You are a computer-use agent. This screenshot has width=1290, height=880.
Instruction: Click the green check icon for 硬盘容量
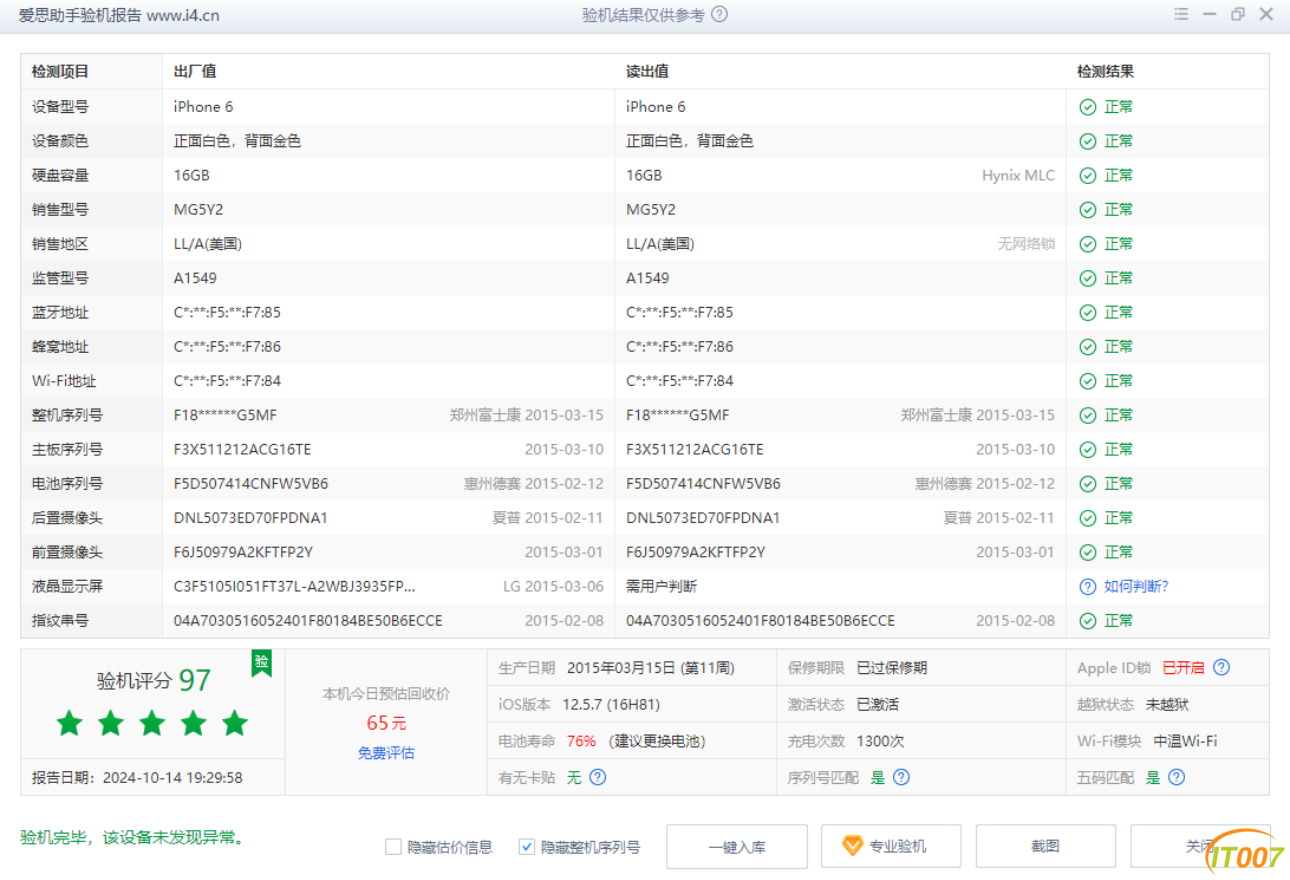(1088, 175)
